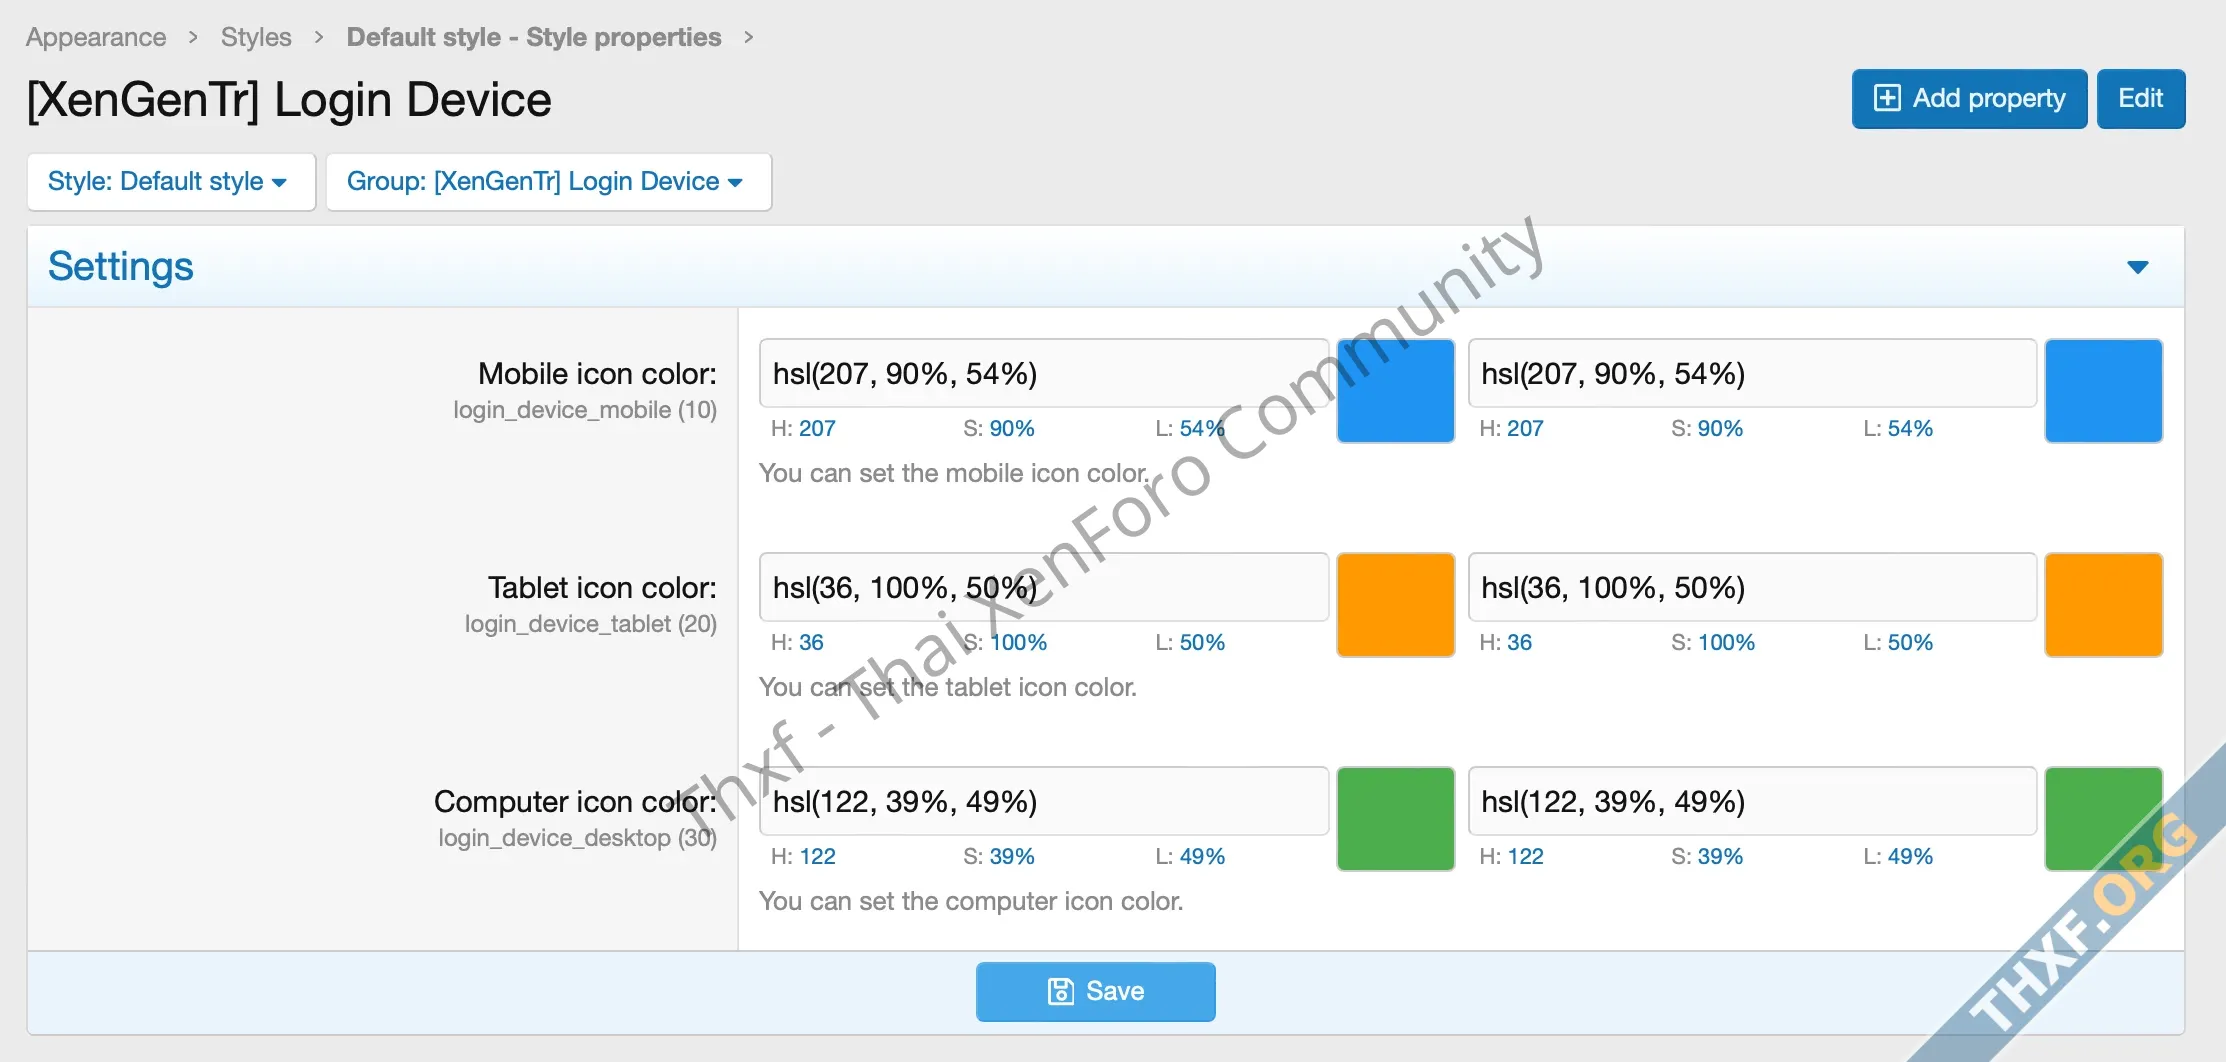Click the Save button
The height and width of the screenshot is (1062, 2226).
(1095, 991)
